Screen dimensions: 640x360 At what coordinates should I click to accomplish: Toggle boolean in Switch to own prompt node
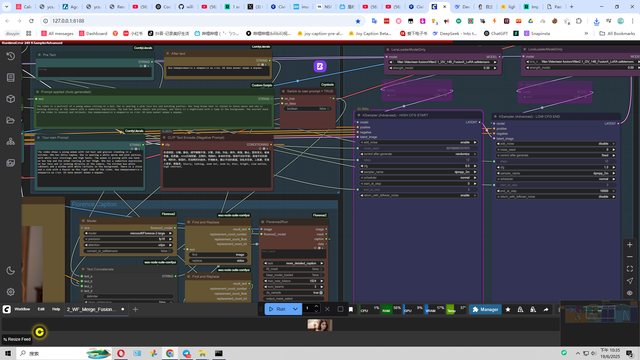pos(308,109)
